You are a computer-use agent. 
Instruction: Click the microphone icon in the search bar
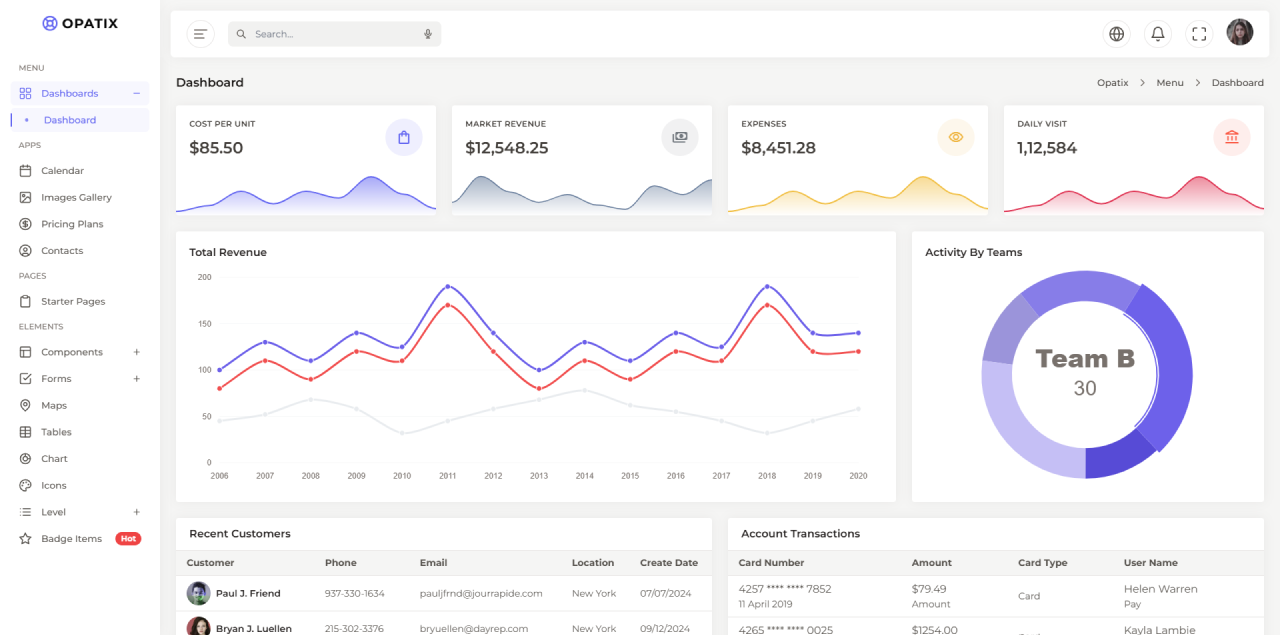(428, 33)
